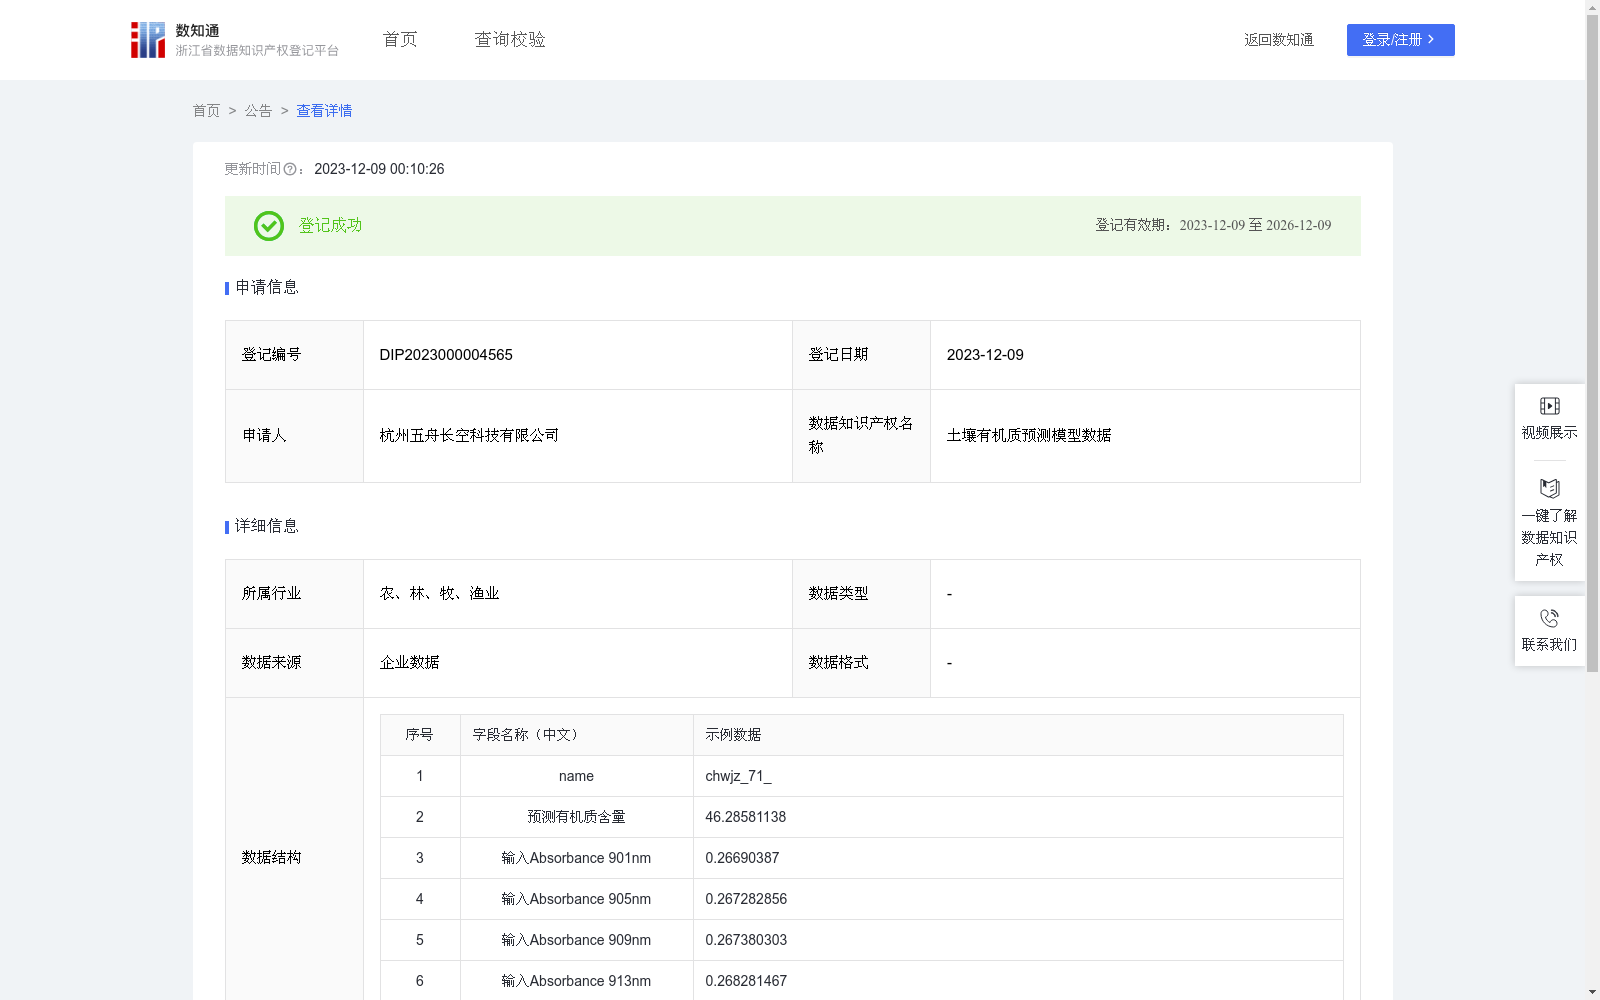The width and height of the screenshot is (1600, 1000).
Task: Click the 数据结构 row label
Action: click(x=271, y=858)
